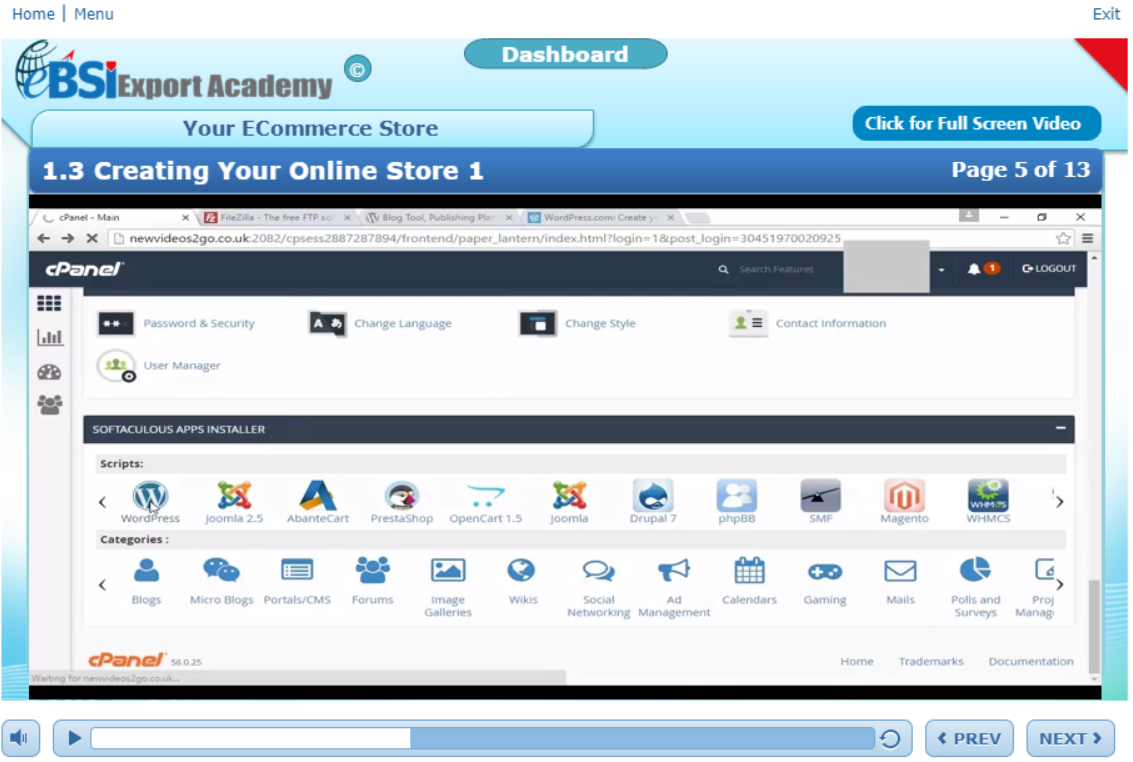Click Exit at the top right
Image resolution: width=1133 pixels, height=762 pixels.
pos(1106,14)
